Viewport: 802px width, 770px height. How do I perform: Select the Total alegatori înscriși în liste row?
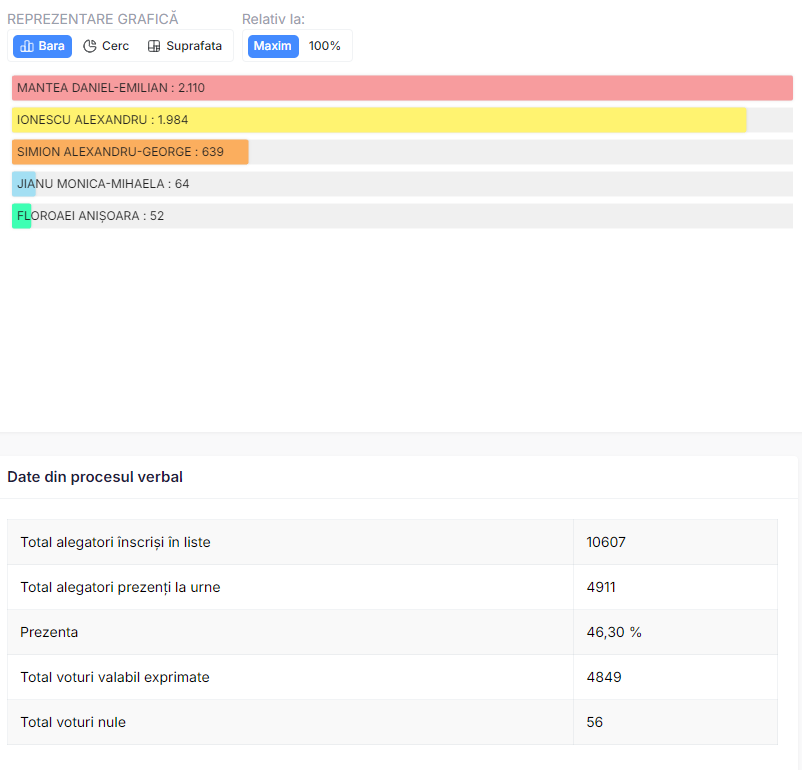pyautogui.click(x=392, y=542)
